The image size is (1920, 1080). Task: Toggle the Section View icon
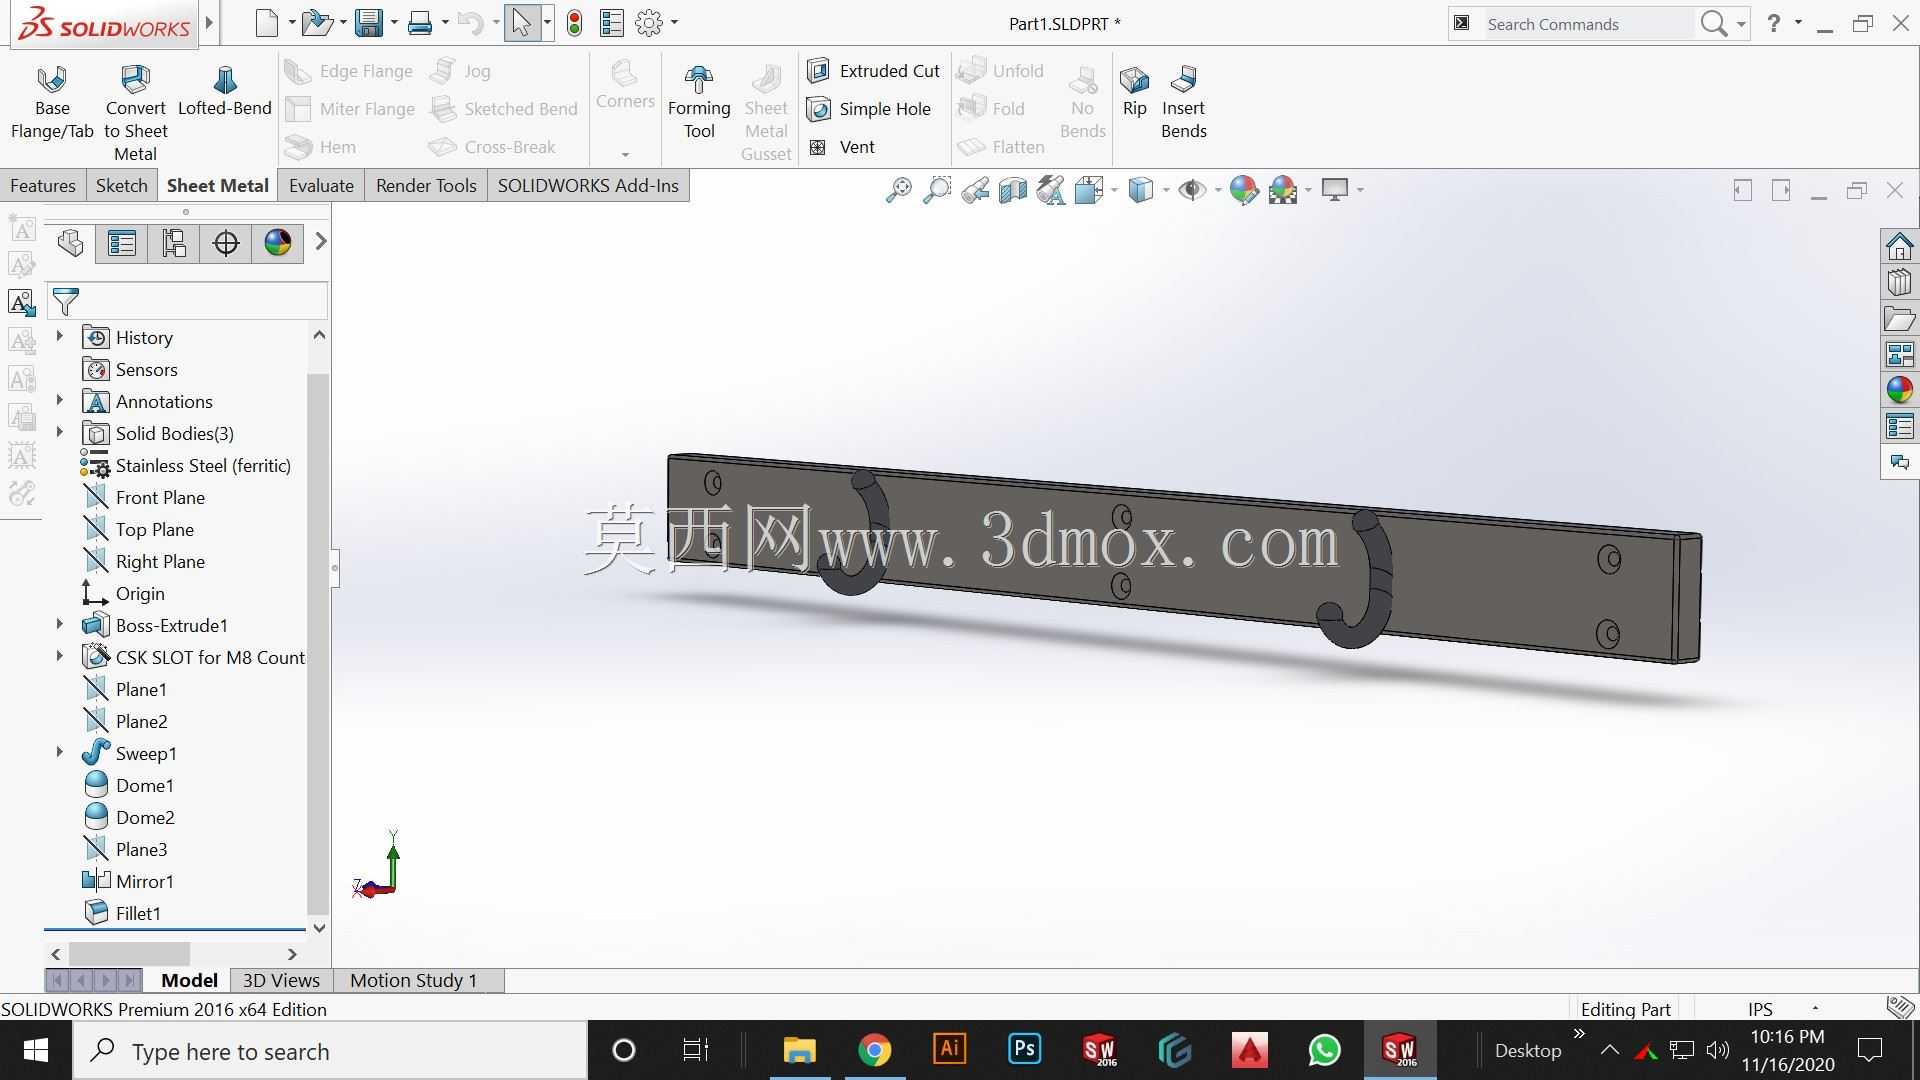(x=1013, y=190)
